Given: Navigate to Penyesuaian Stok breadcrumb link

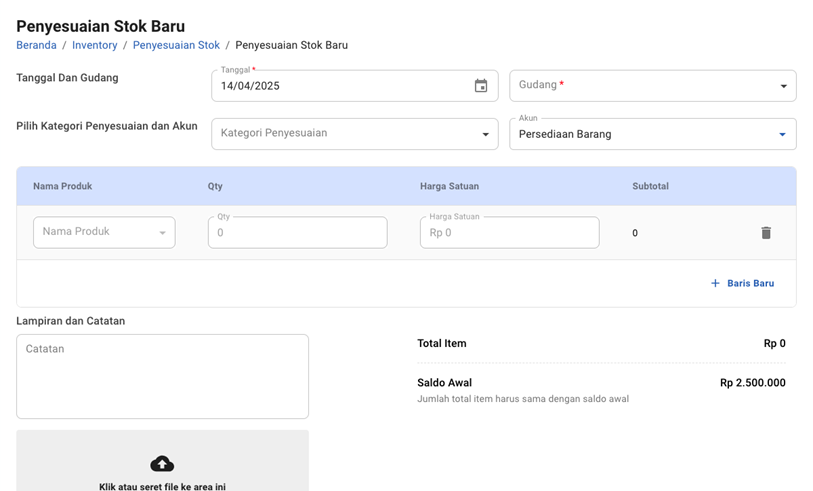Looking at the screenshot, I should coord(176,45).
